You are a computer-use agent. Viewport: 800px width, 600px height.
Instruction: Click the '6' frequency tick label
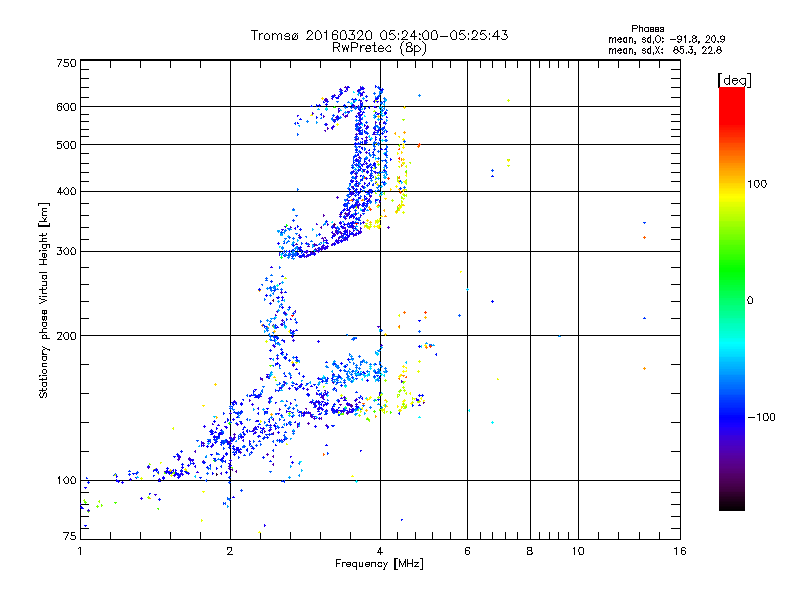pos(467,551)
